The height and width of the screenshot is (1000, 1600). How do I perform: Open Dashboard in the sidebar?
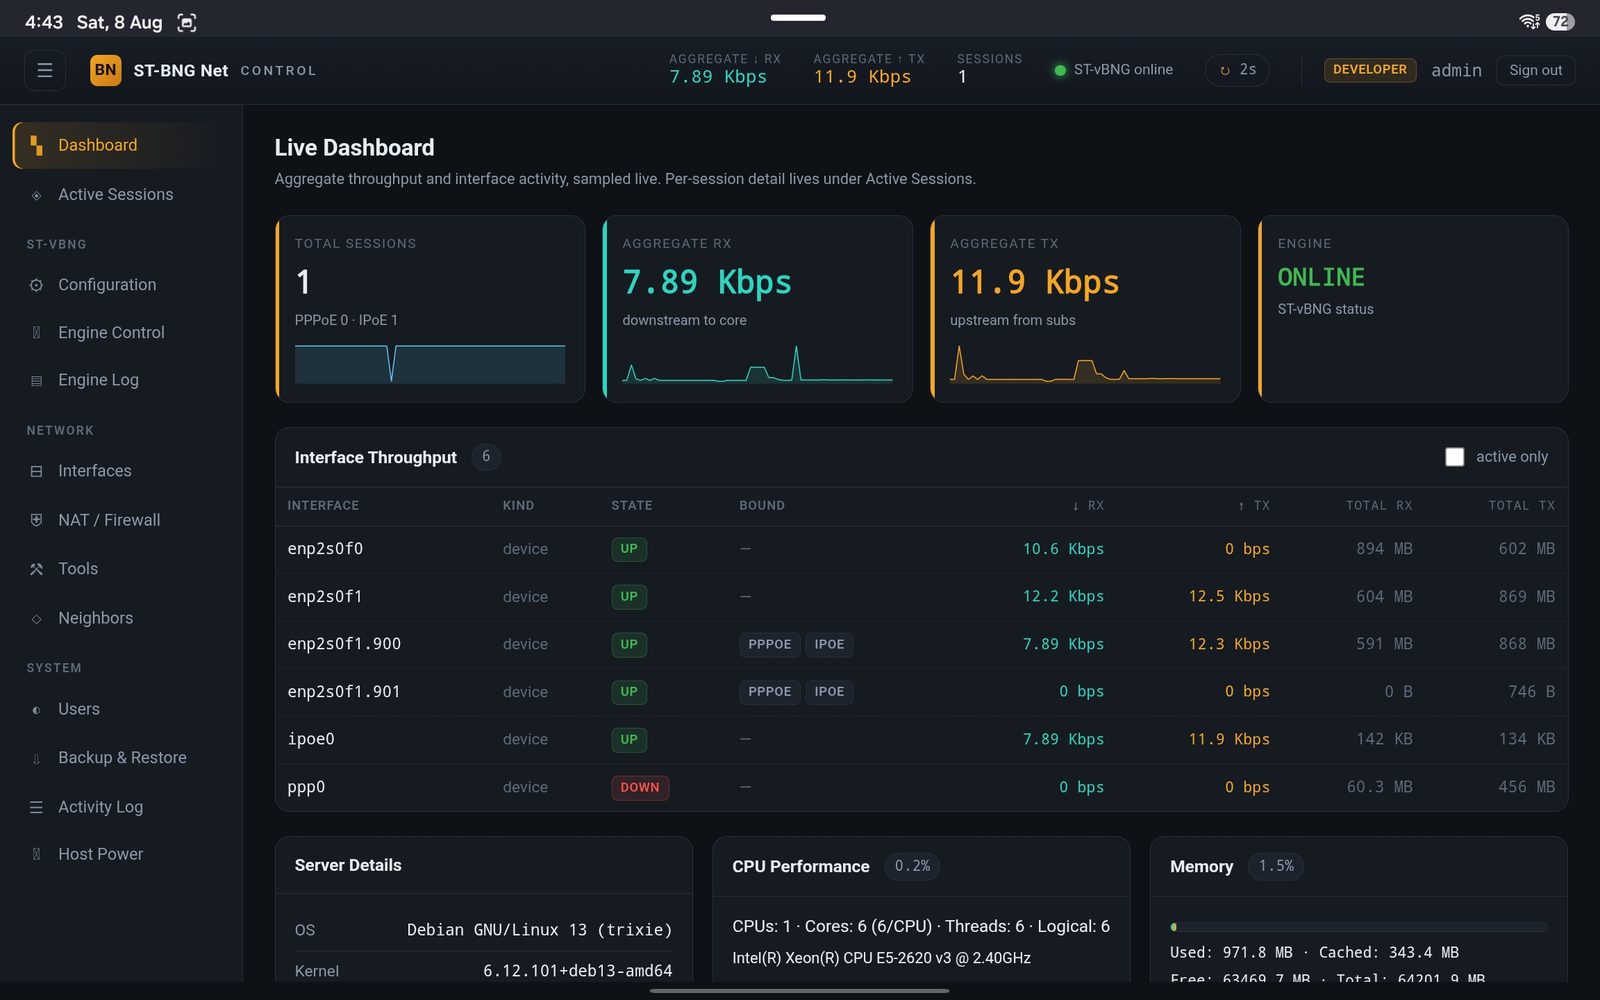coord(120,145)
